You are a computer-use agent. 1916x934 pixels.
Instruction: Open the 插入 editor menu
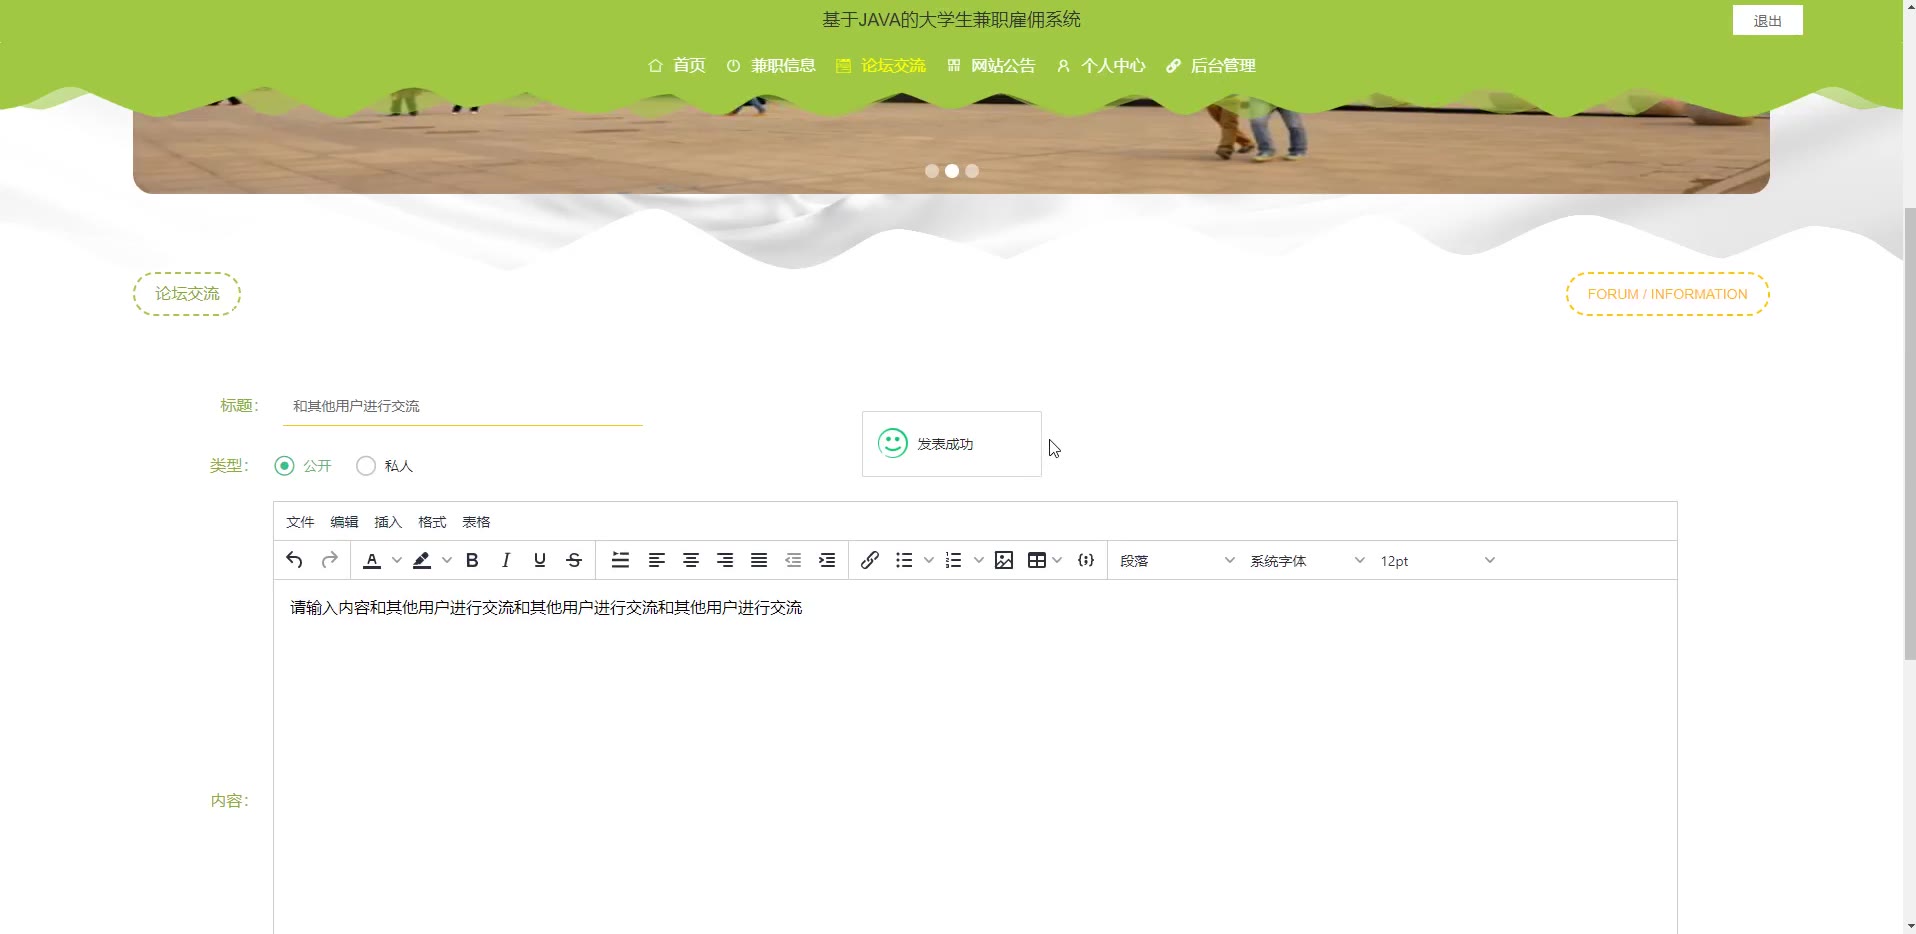(x=388, y=522)
